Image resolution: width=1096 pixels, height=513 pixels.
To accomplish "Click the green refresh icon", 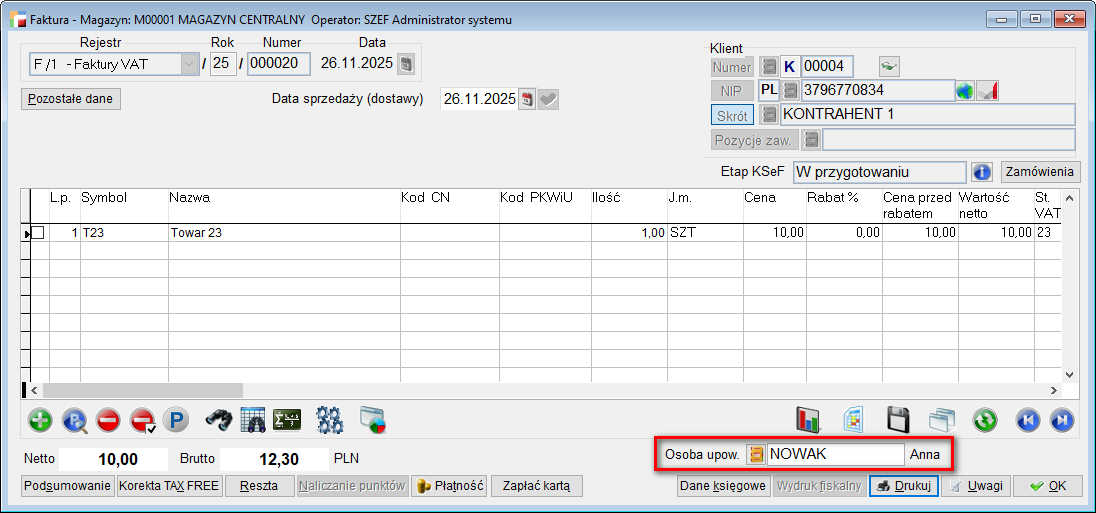I will [x=985, y=420].
